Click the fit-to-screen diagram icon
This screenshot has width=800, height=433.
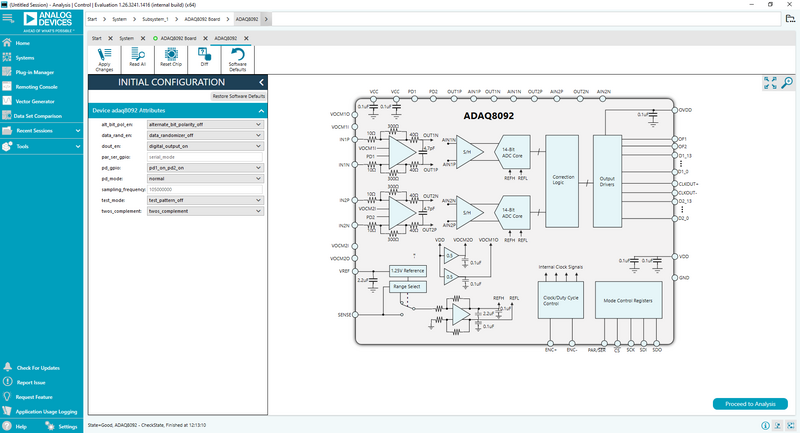point(770,84)
